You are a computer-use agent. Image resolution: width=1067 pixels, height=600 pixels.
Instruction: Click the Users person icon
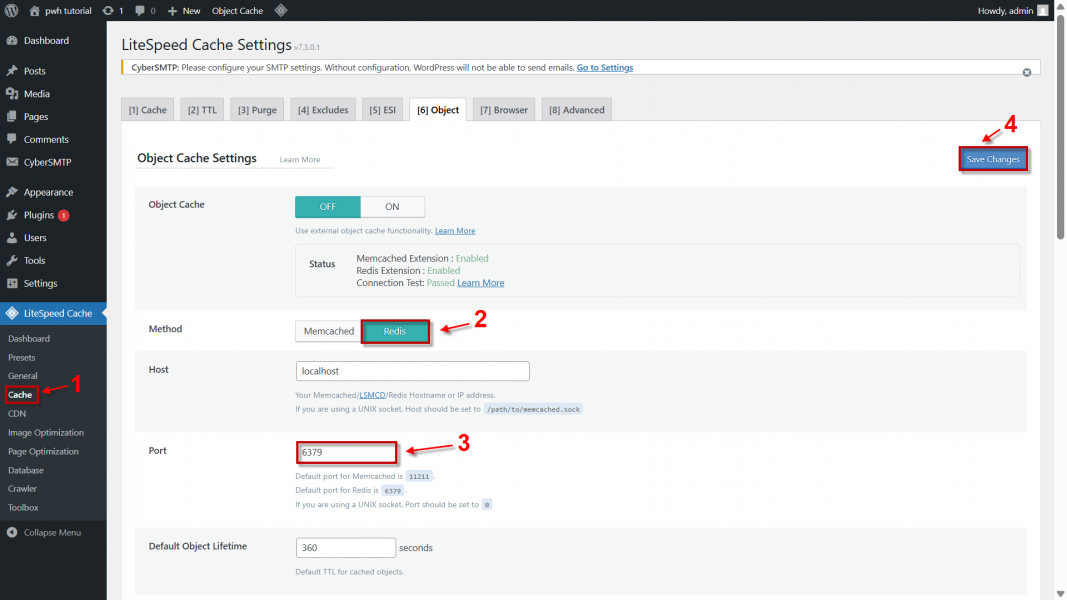point(12,237)
